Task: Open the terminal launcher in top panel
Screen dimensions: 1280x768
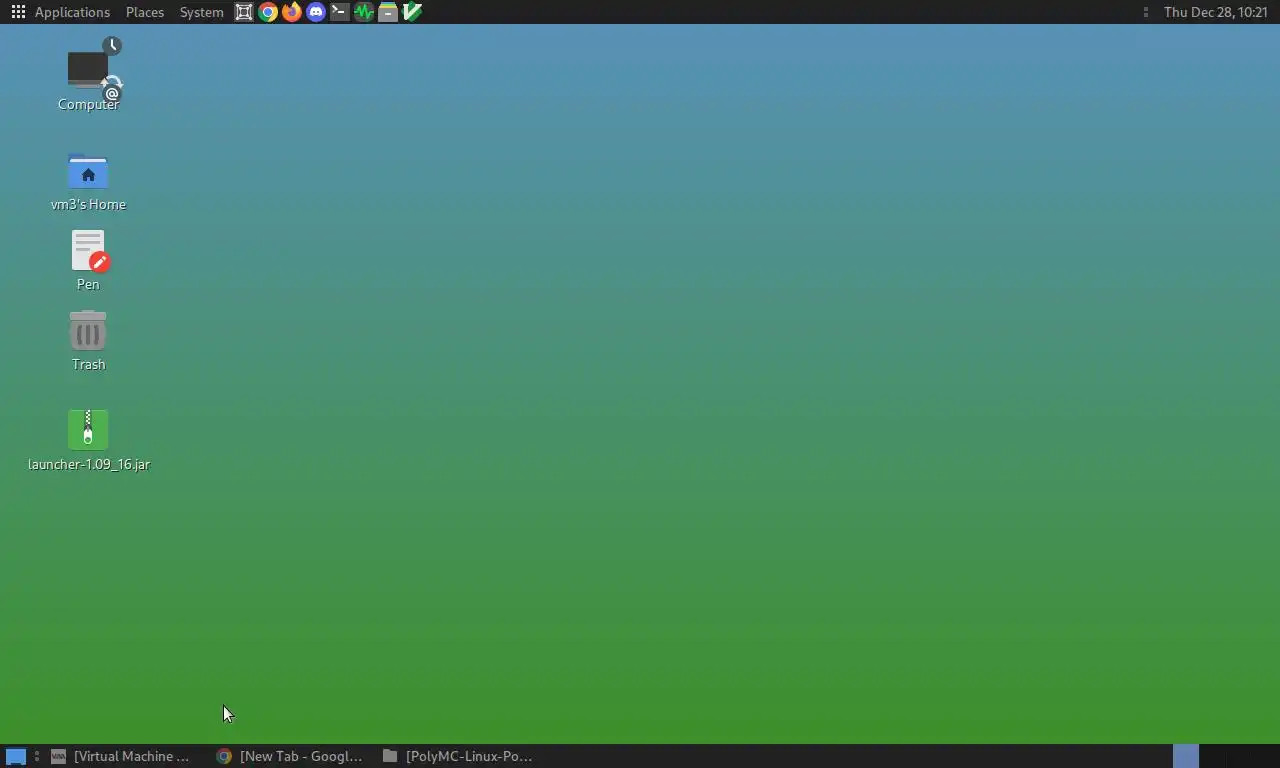Action: click(x=340, y=12)
